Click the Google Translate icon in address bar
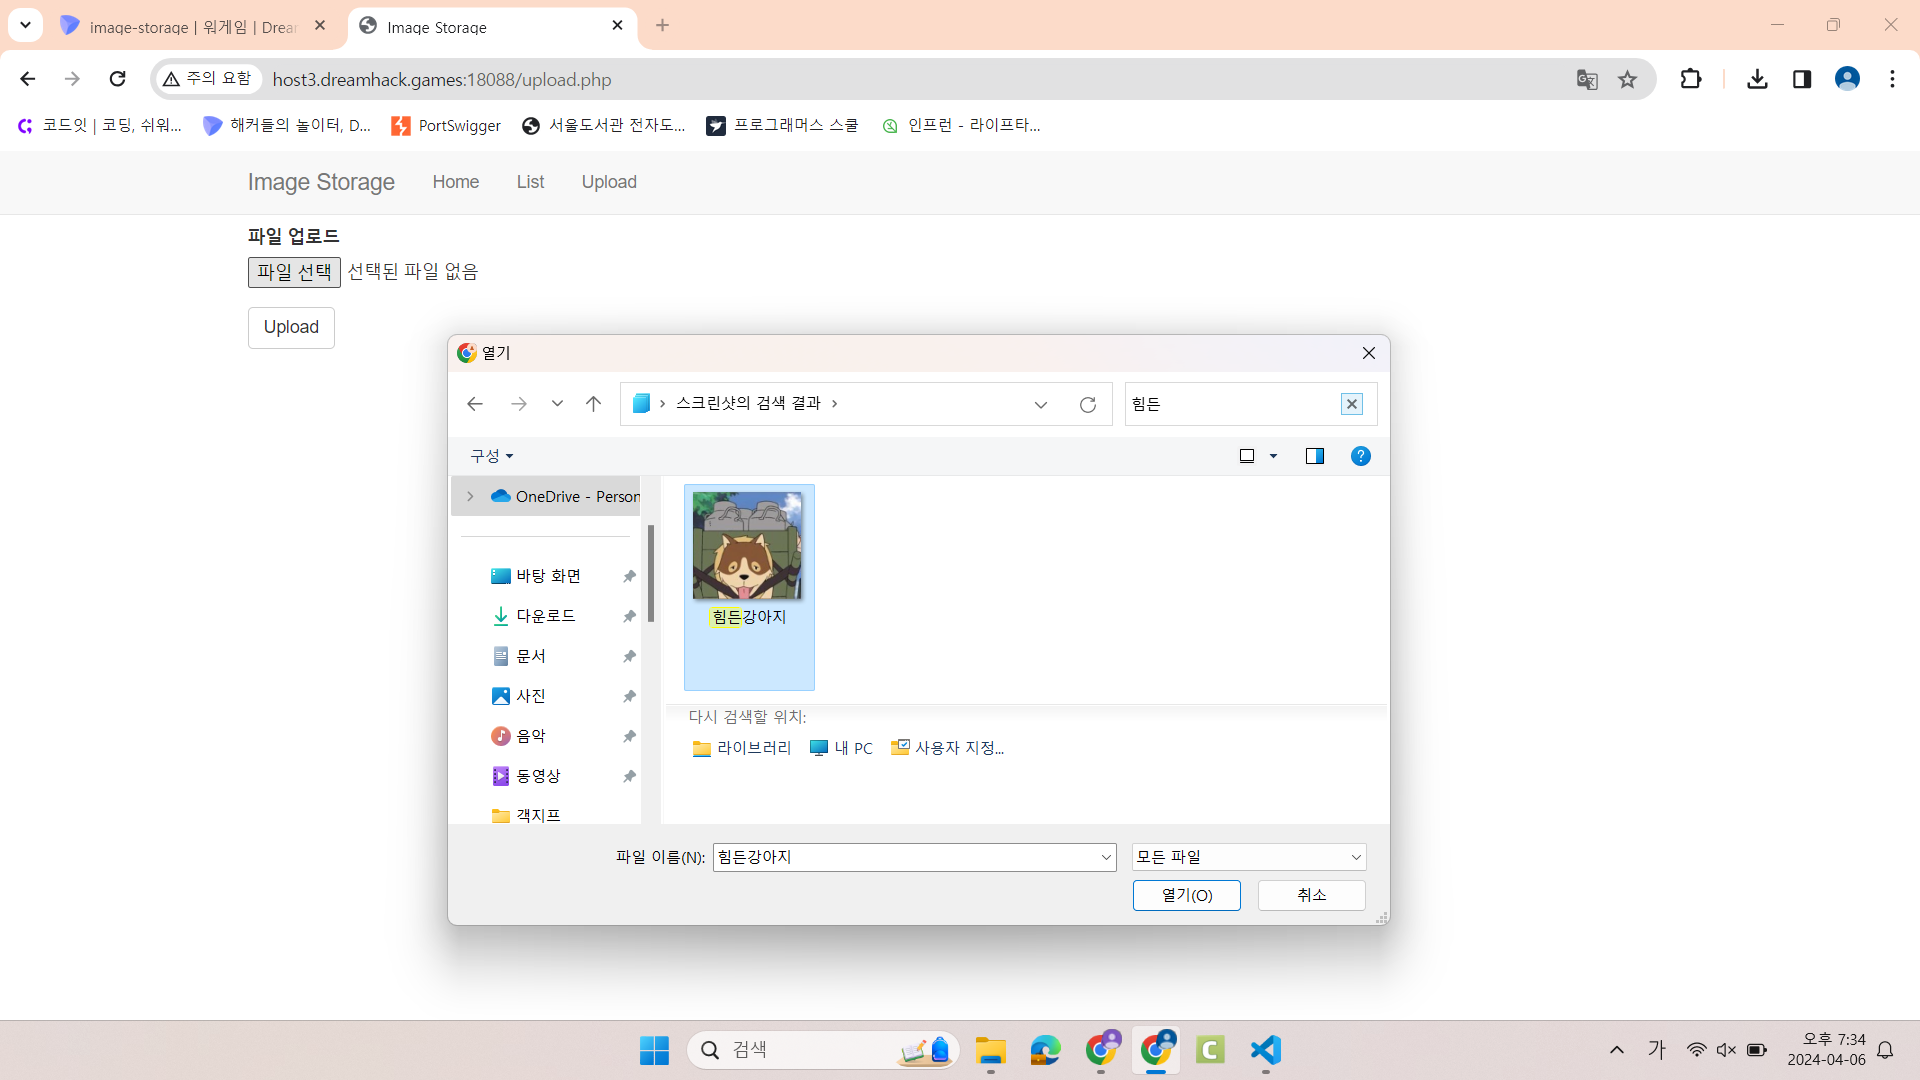 point(1587,79)
